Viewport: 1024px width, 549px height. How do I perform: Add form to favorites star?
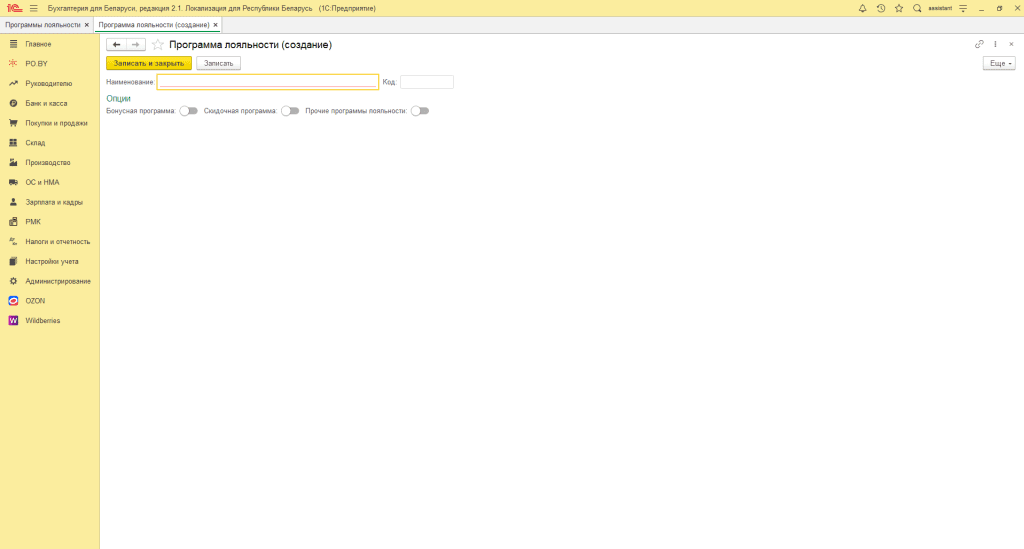click(157, 44)
